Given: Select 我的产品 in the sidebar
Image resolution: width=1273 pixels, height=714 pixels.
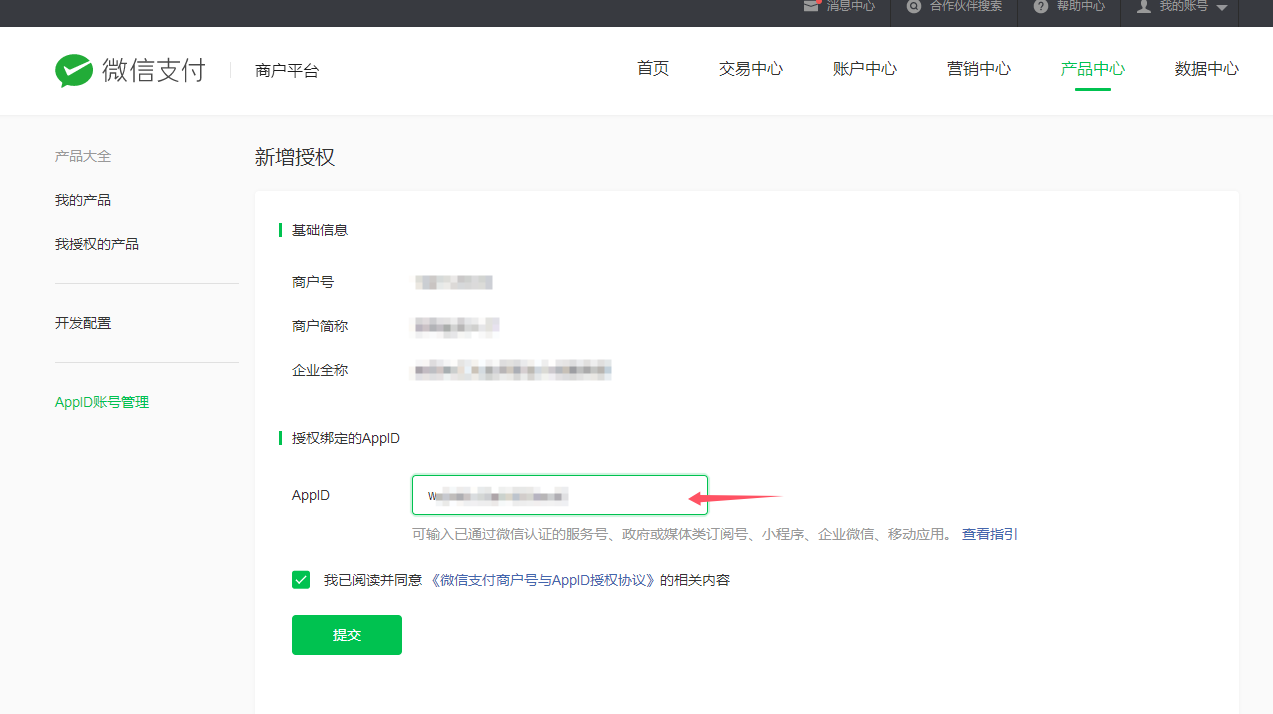Looking at the screenshot, I should pos(83,201).
